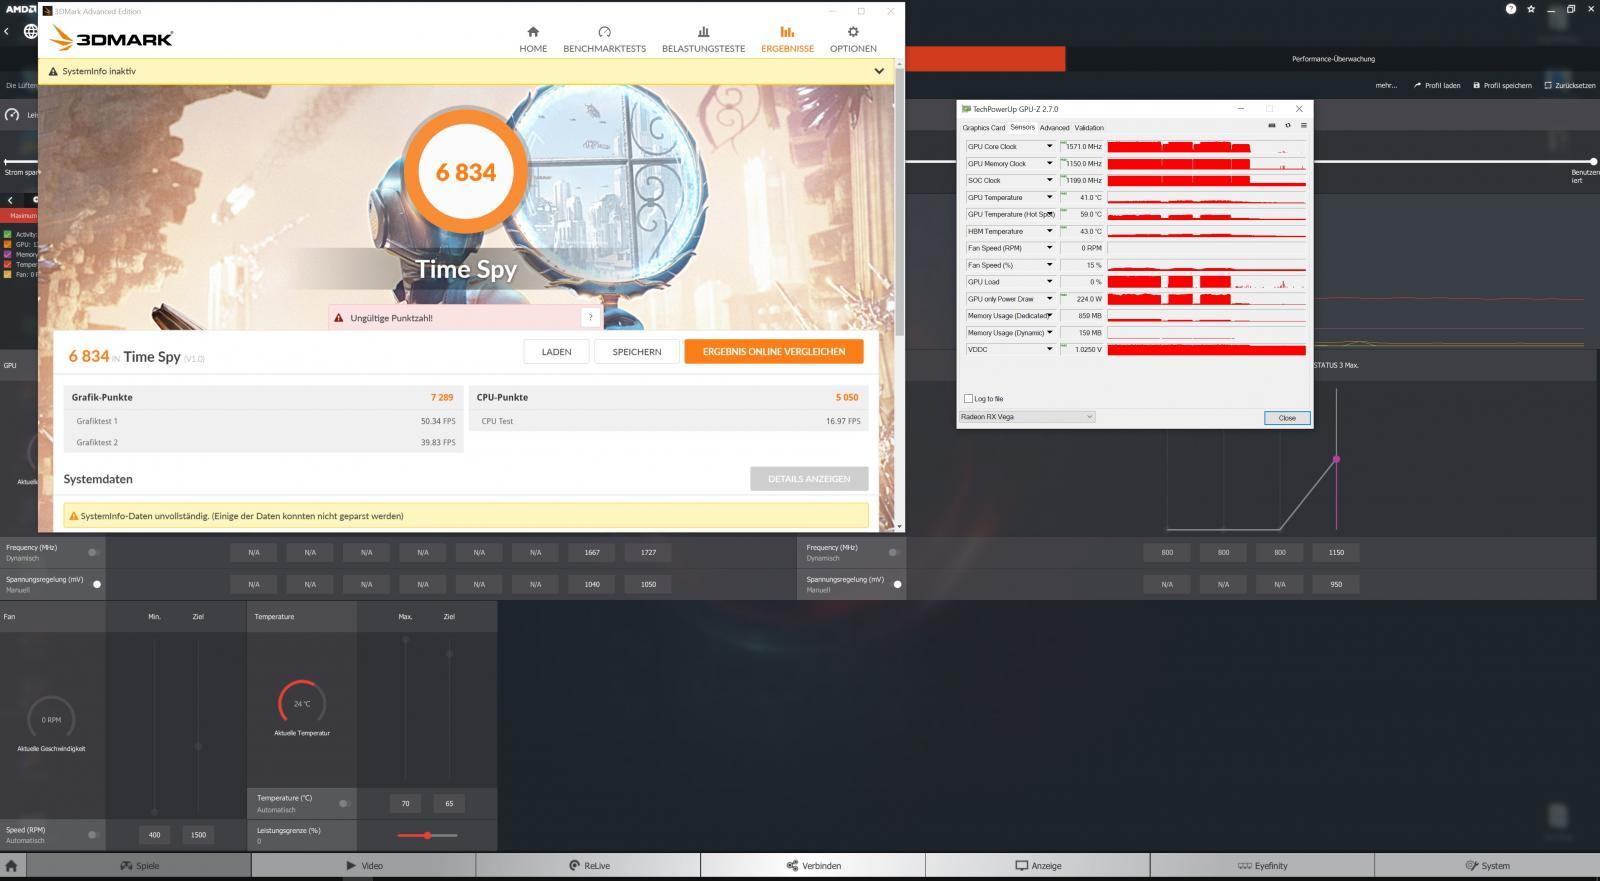Toggle memory Frequency (MHz) Dynamisch switch
Viewport: 1600px width, 881px height.
[x=893, y=552]
